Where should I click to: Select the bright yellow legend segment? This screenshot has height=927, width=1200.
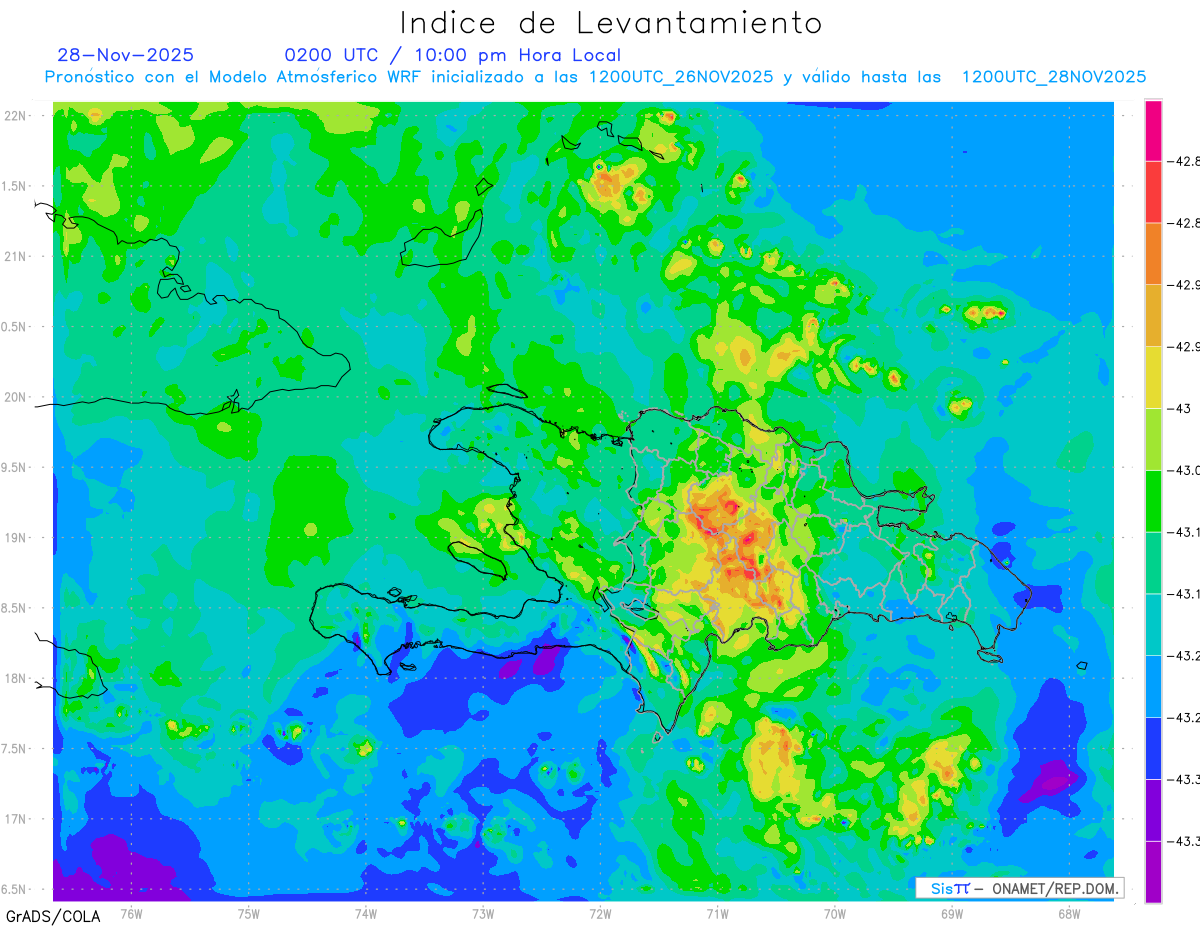(1153, 377)
